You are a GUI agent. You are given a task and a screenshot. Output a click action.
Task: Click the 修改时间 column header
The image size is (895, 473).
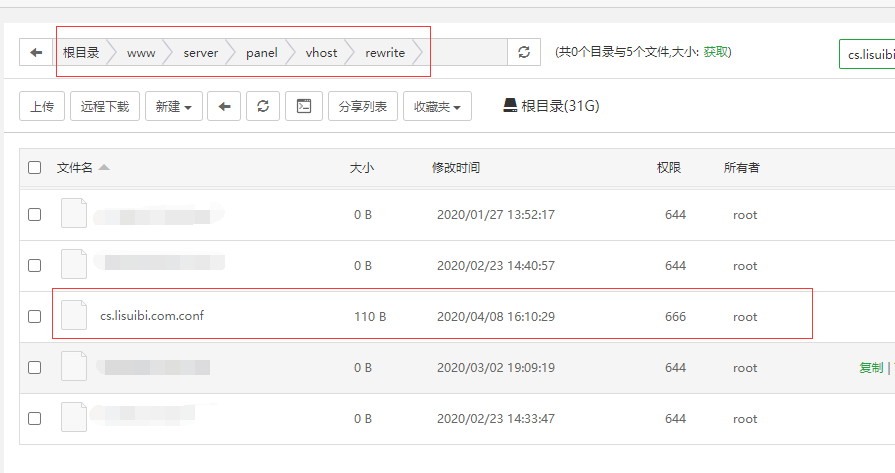click(x=455, y=168)
